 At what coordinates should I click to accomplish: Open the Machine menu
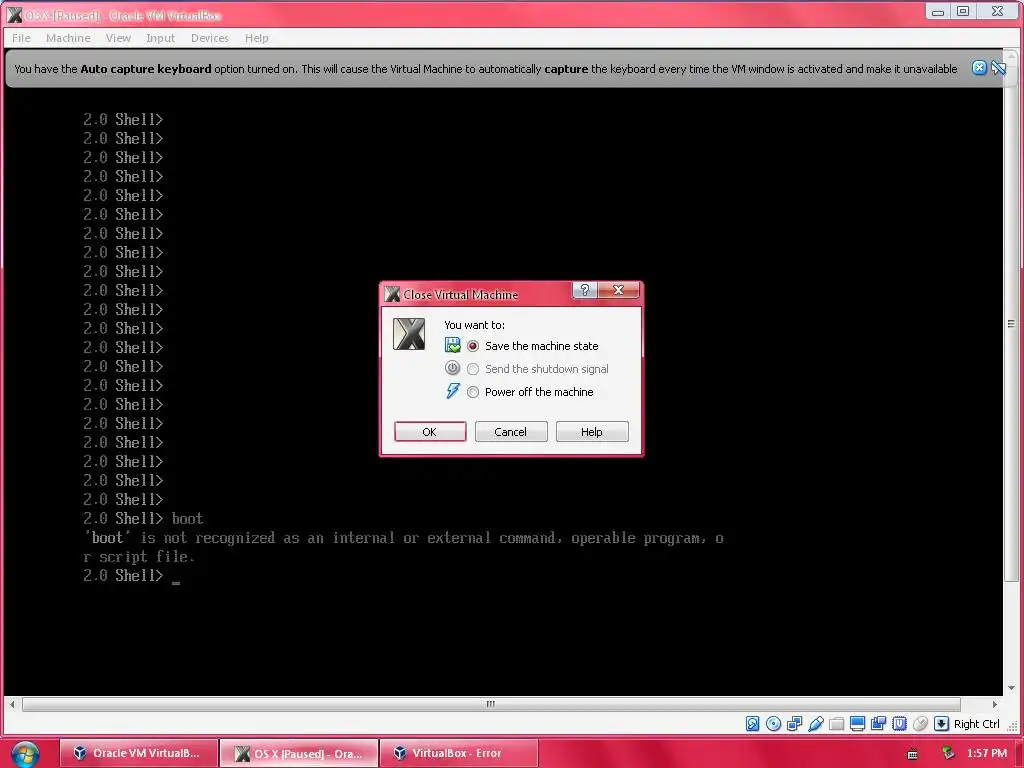pyautogui.click(x=68, y=38)
